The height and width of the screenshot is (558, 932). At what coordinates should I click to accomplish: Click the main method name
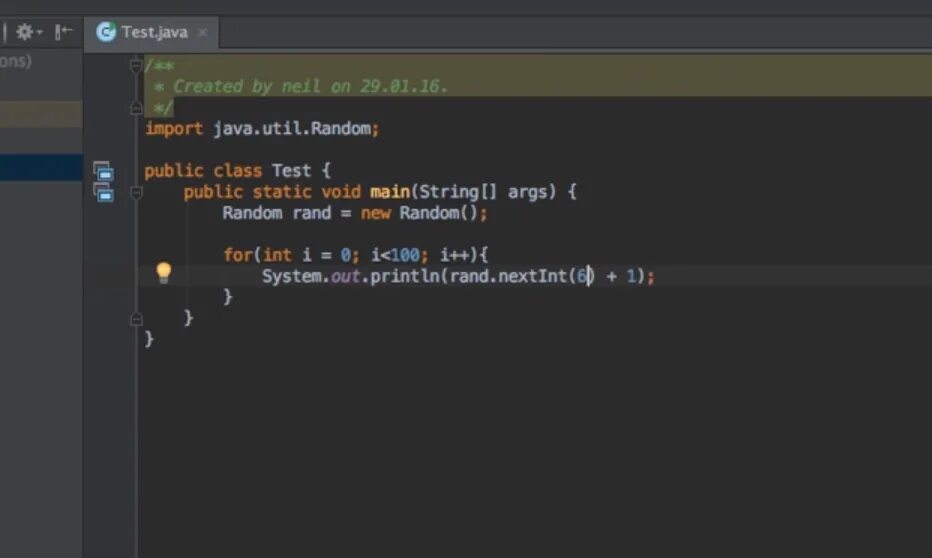point(389,192)
